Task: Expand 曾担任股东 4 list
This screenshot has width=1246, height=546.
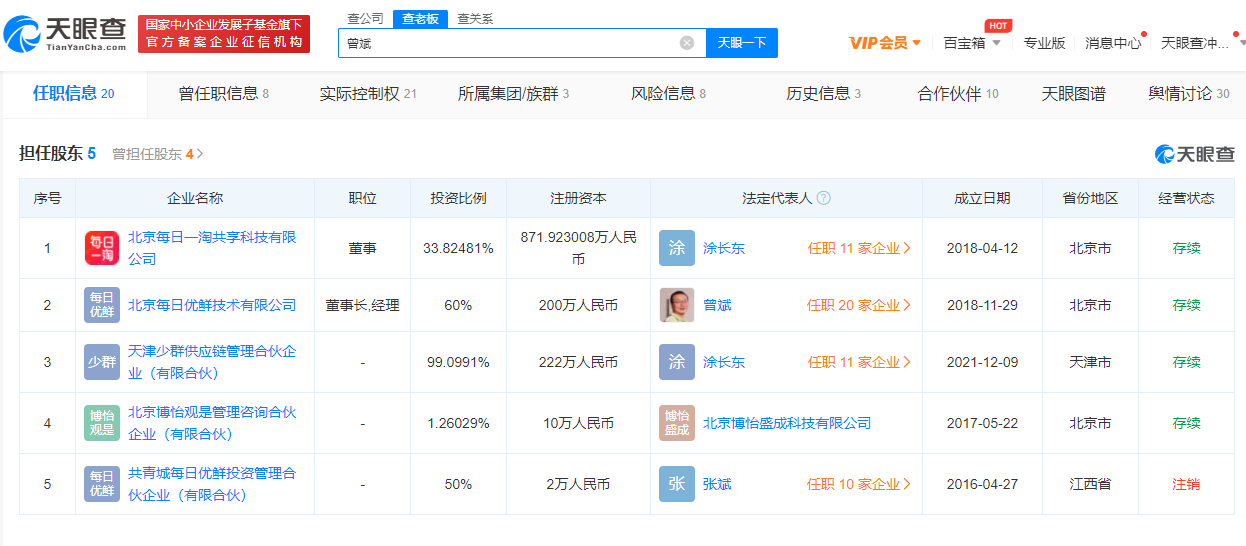Action: [158, 154]
